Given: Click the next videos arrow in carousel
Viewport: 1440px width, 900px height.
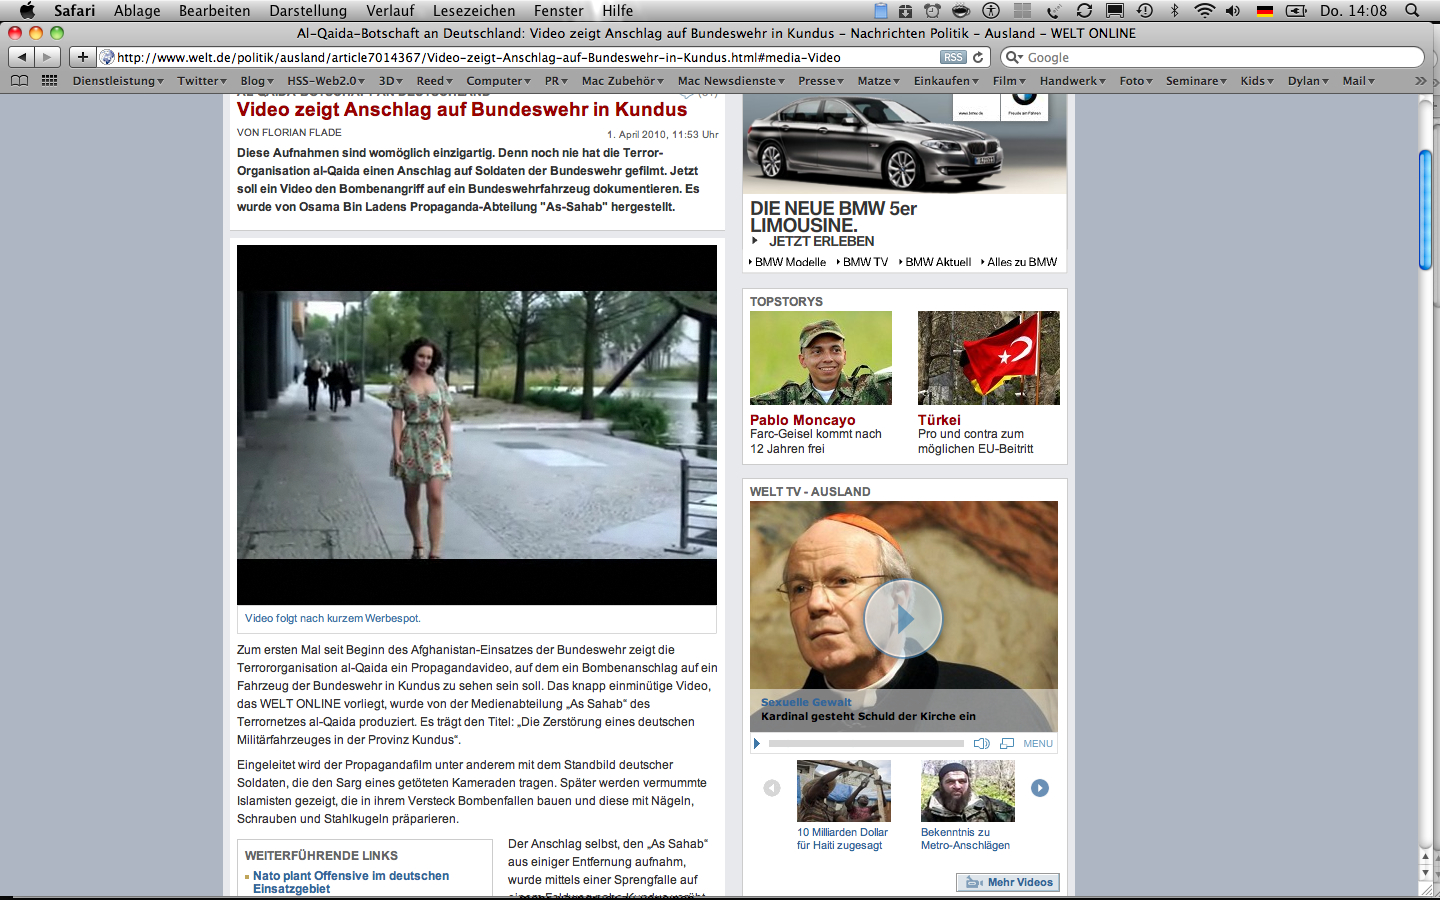Looking at the screenshot, I should 1040,788.
